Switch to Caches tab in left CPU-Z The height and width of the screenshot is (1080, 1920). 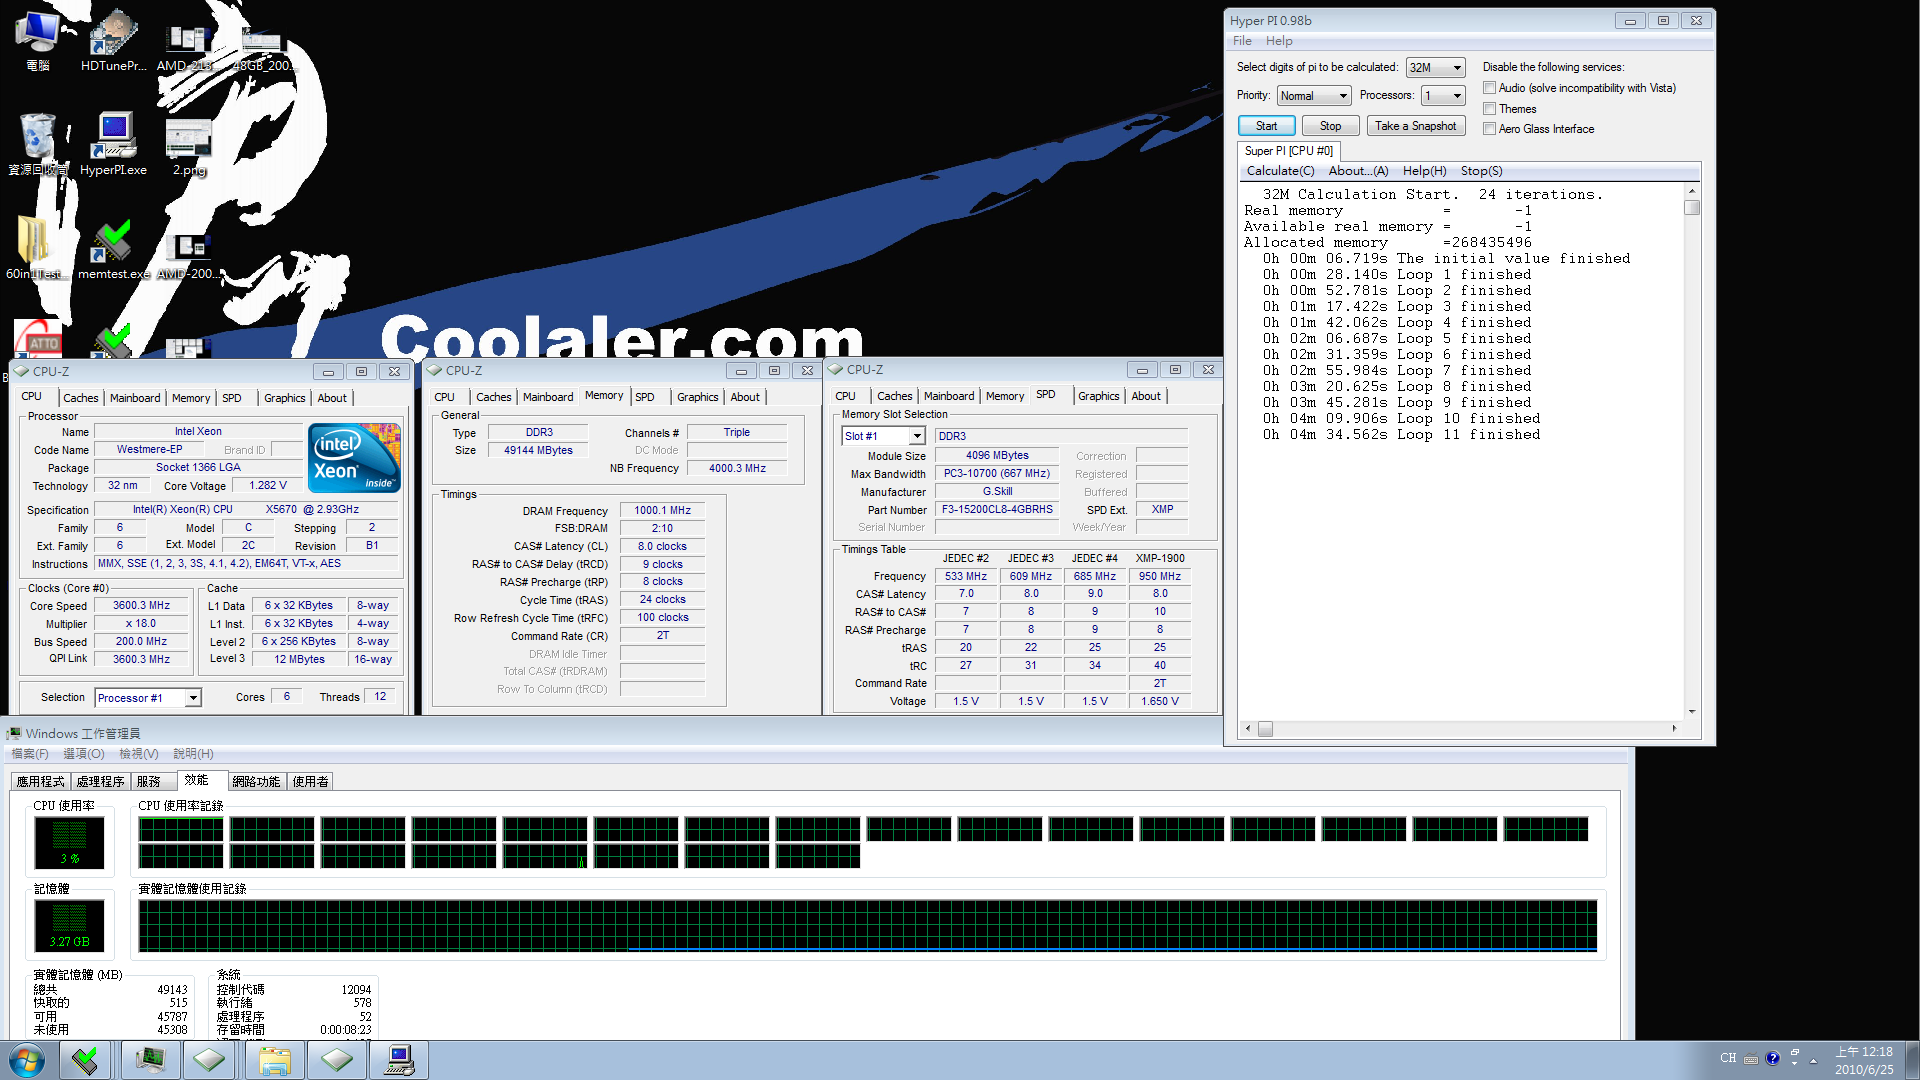81,398
